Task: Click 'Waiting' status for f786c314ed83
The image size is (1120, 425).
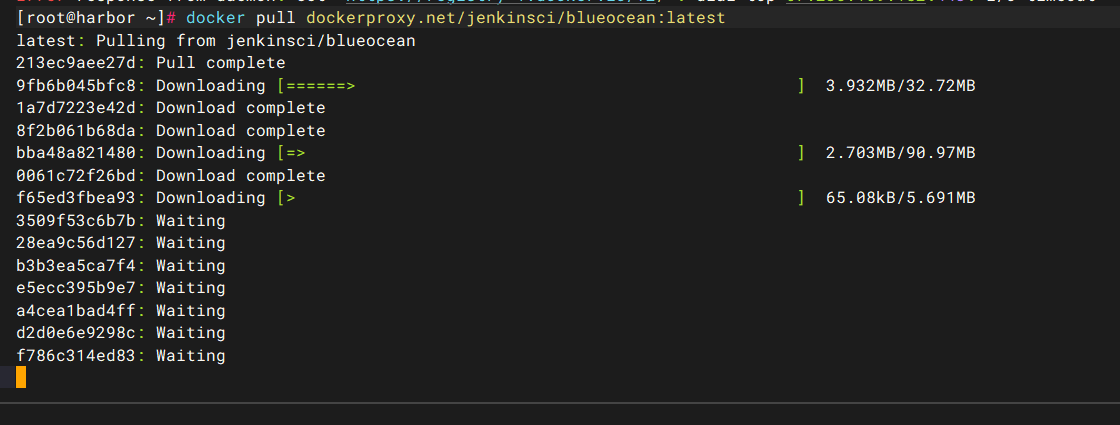Action: [x=191, y=355]
